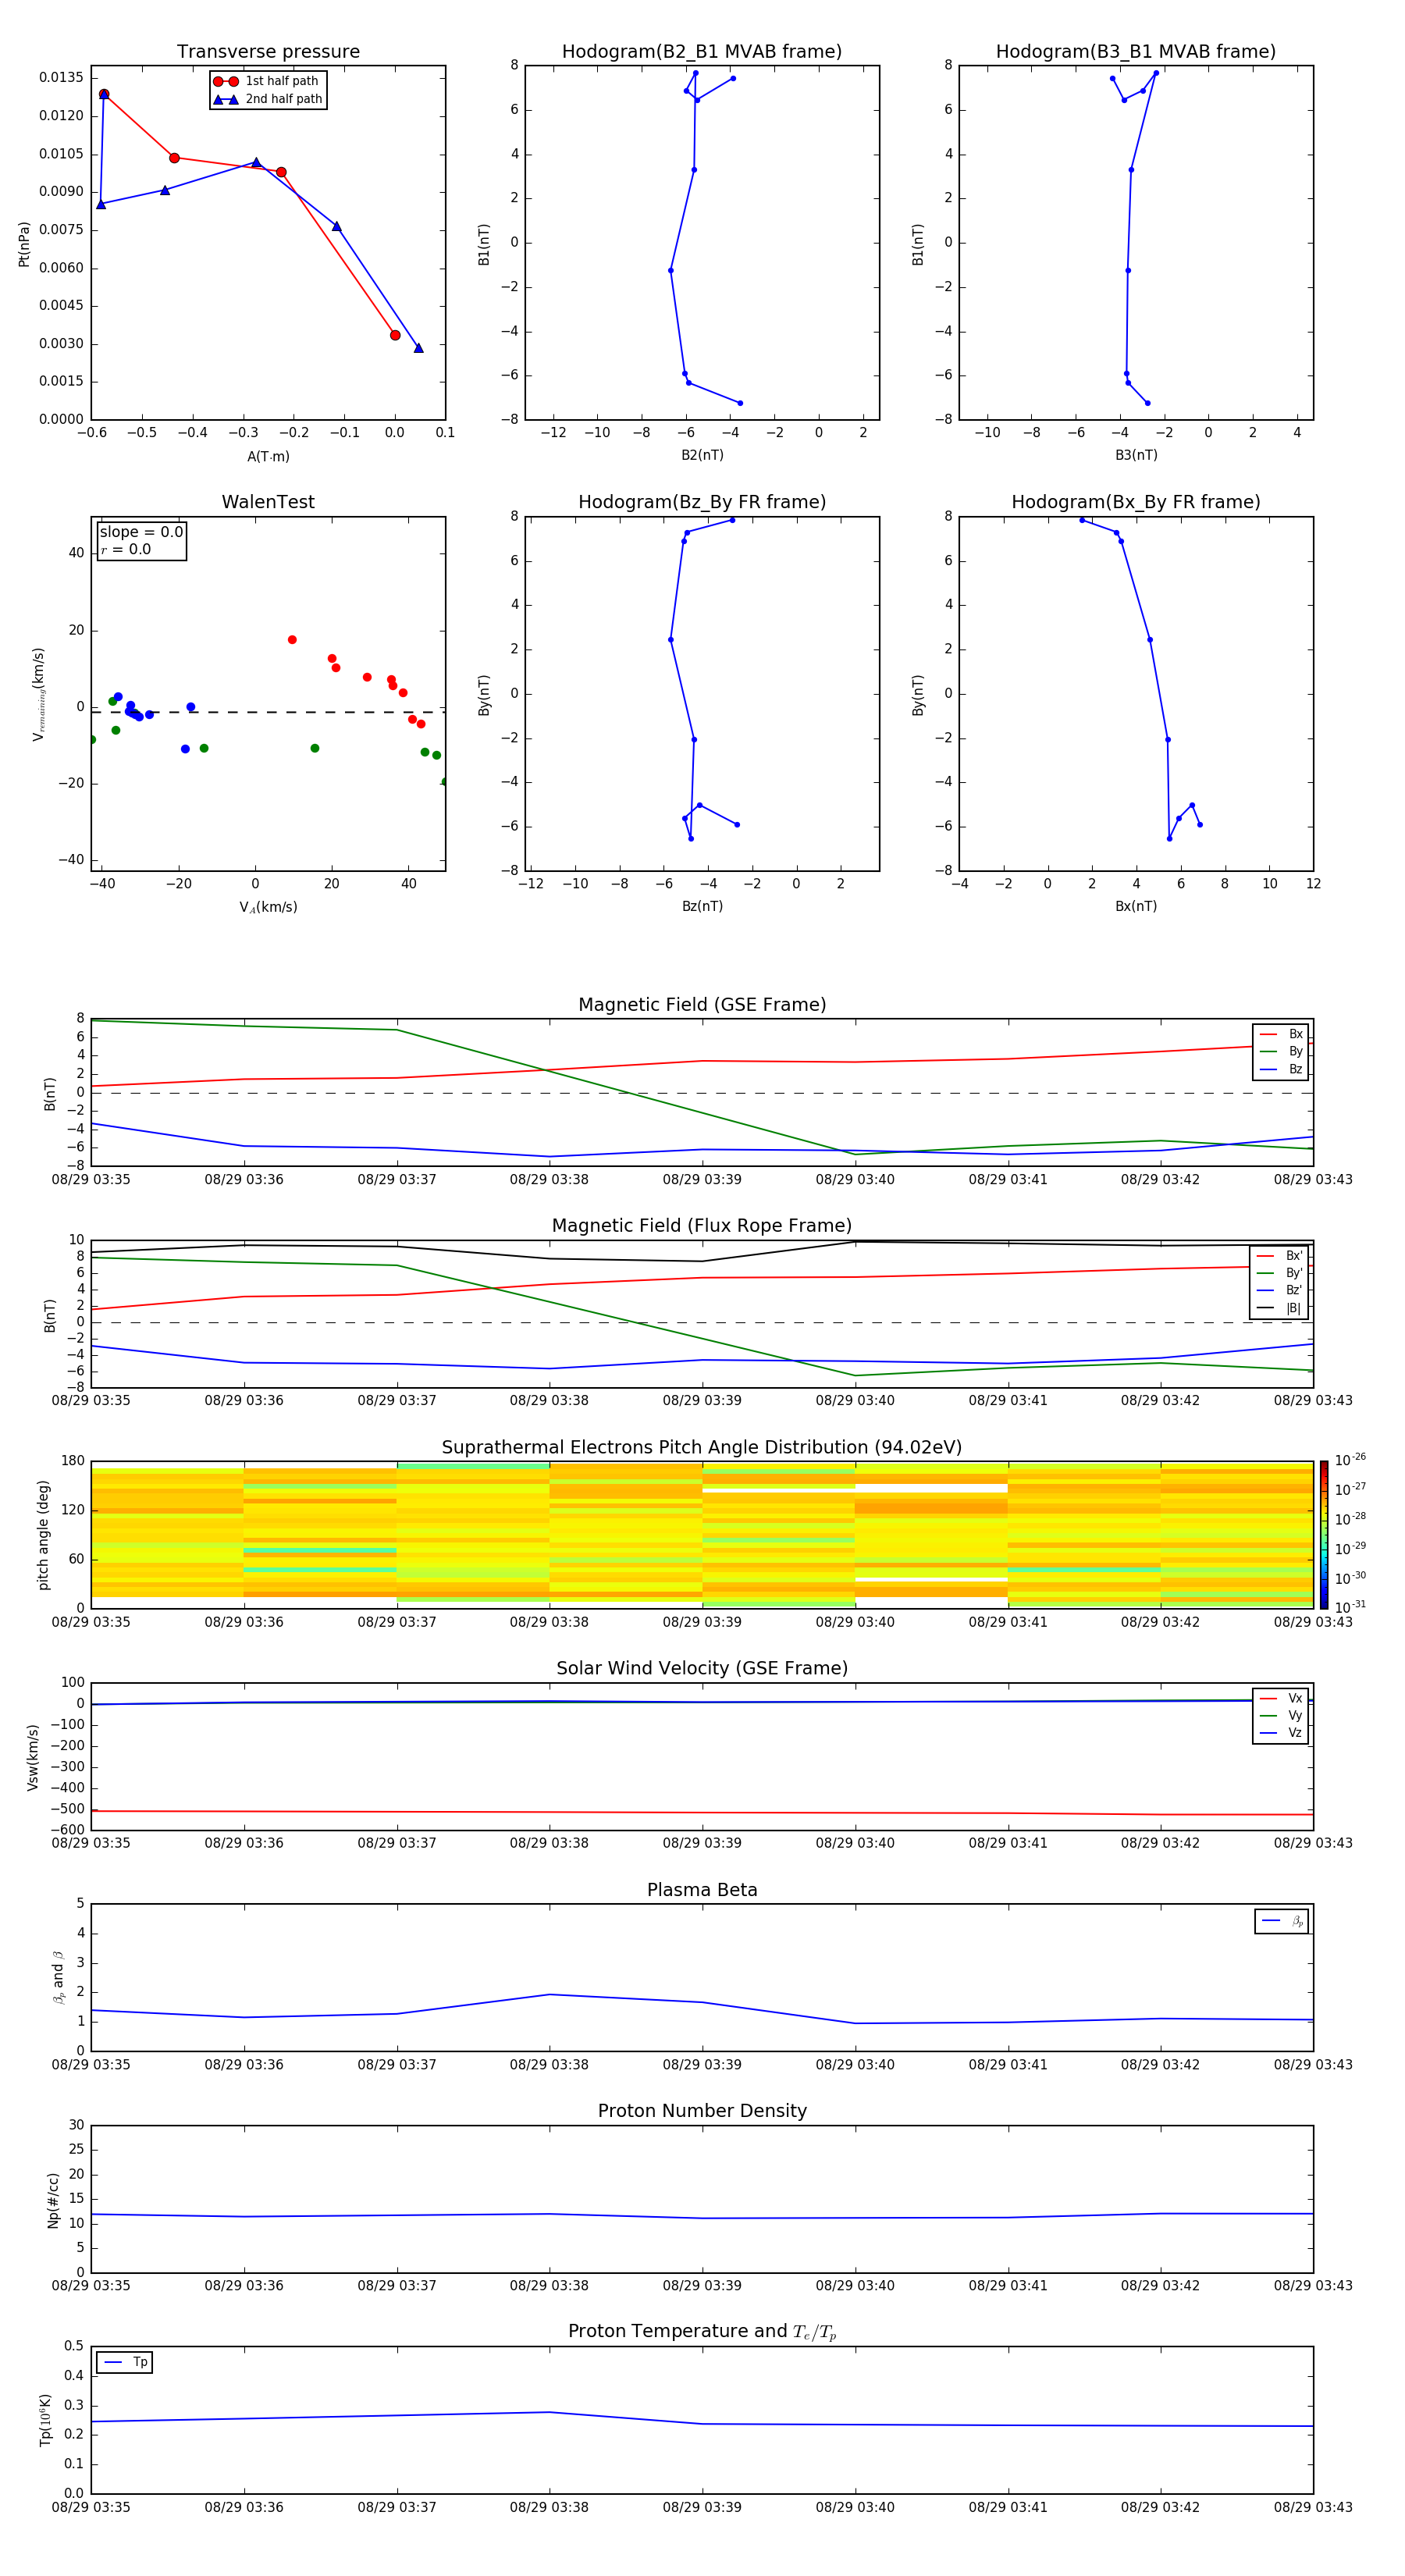Click the 'Plasma Beta' plot title
Image resolution: width=1405 pixels, height=2576 pixels.
[702, 1890]
